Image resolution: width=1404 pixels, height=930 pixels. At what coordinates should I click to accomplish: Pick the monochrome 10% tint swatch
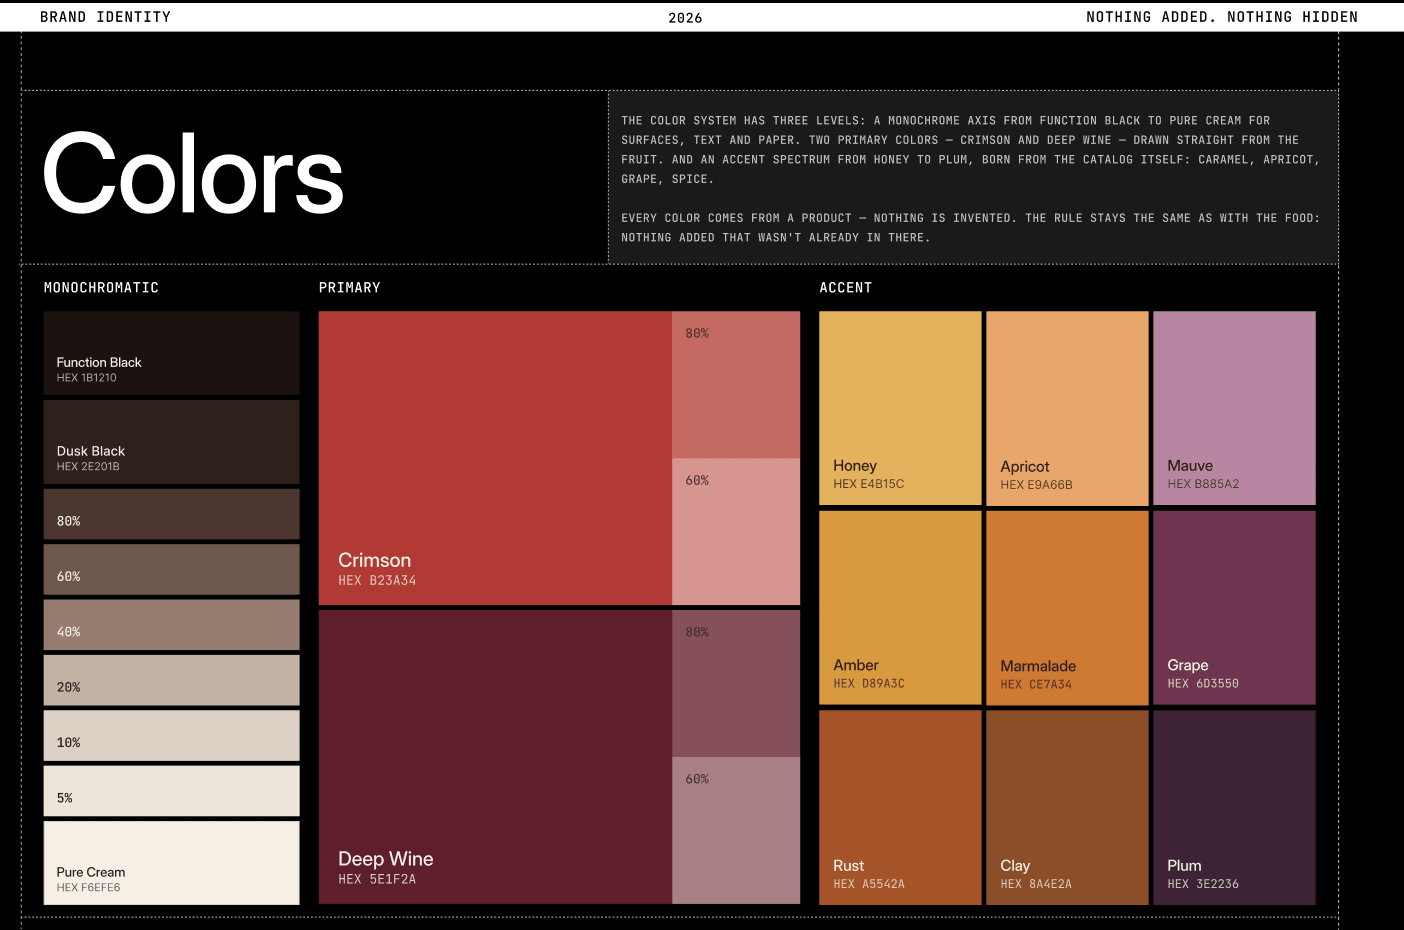tap(171, 736)
